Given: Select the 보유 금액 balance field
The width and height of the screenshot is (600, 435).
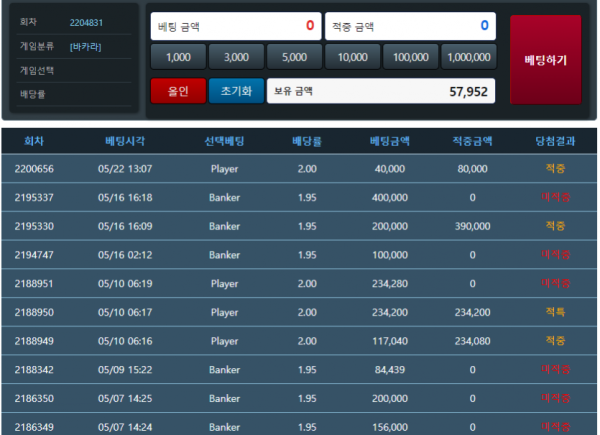Looking at the screenshot, I should click(382, 91).
